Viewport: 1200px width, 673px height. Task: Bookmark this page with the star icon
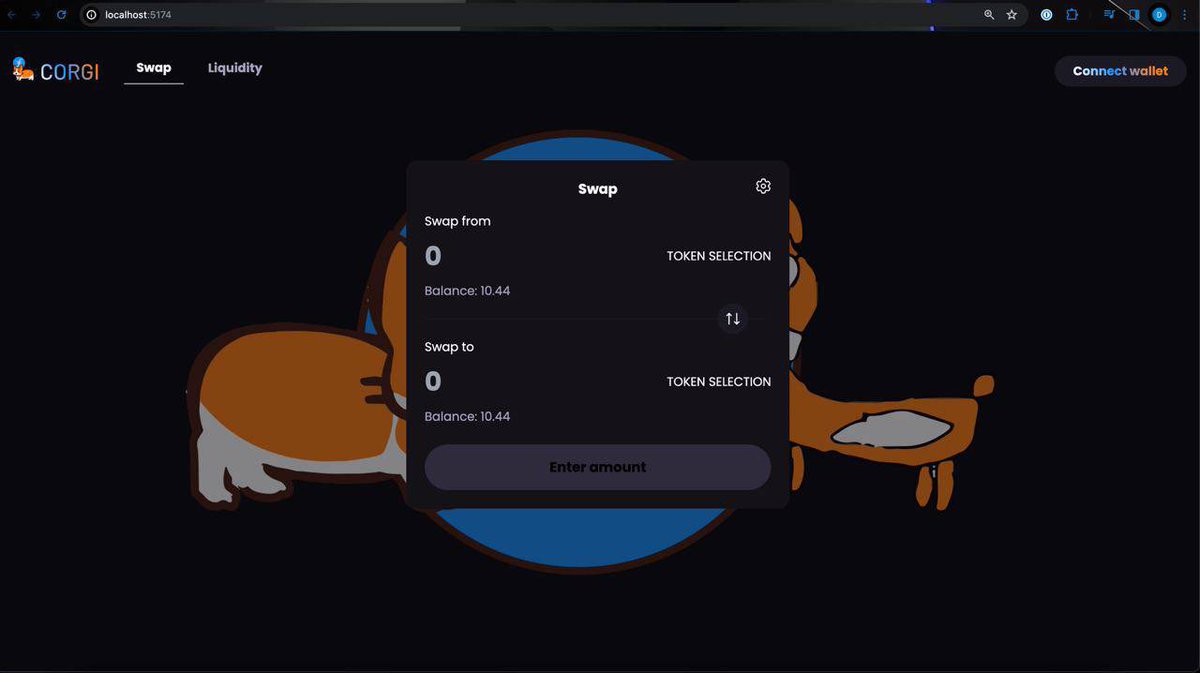(1011, 14)
